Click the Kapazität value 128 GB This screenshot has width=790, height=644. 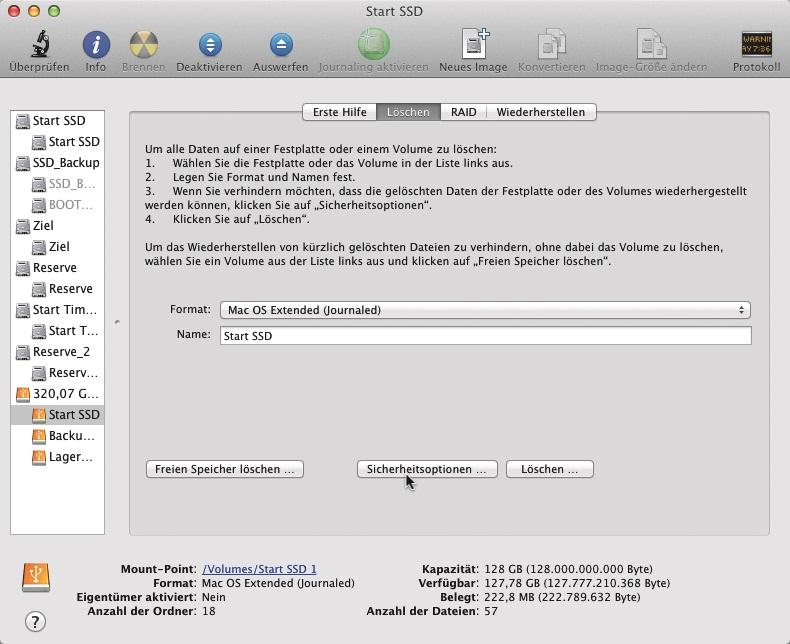coord(568,569)
